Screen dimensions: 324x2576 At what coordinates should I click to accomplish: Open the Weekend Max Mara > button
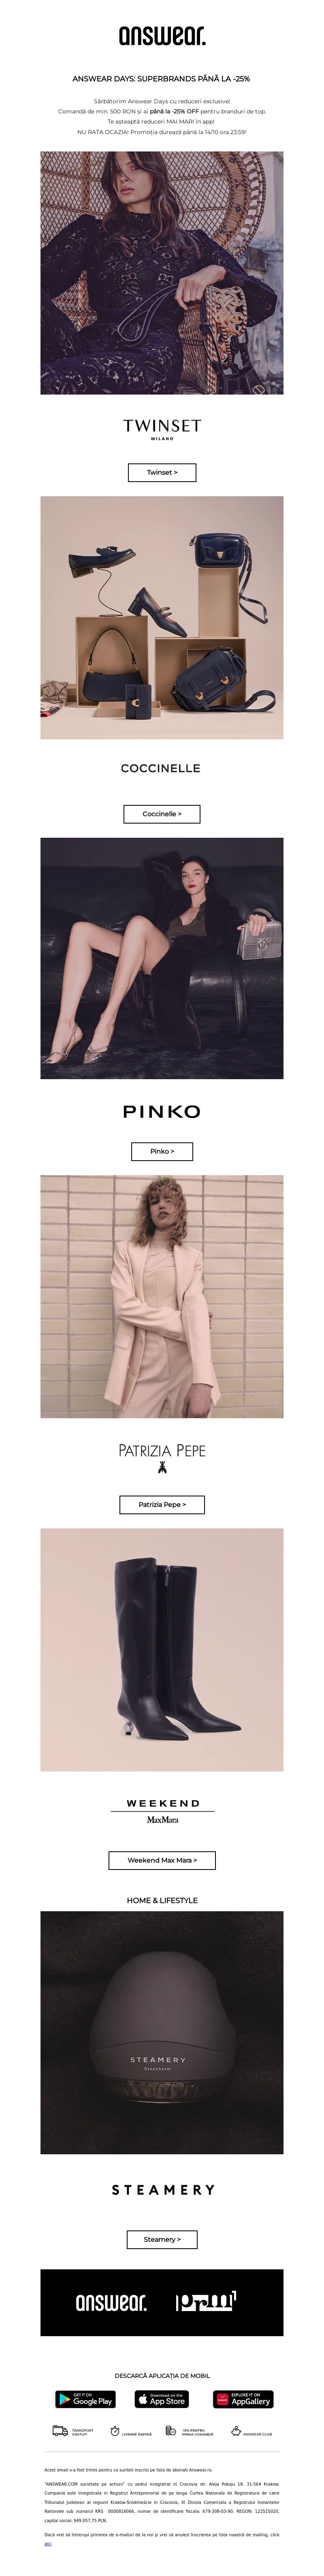click(x=162, y=1860)
